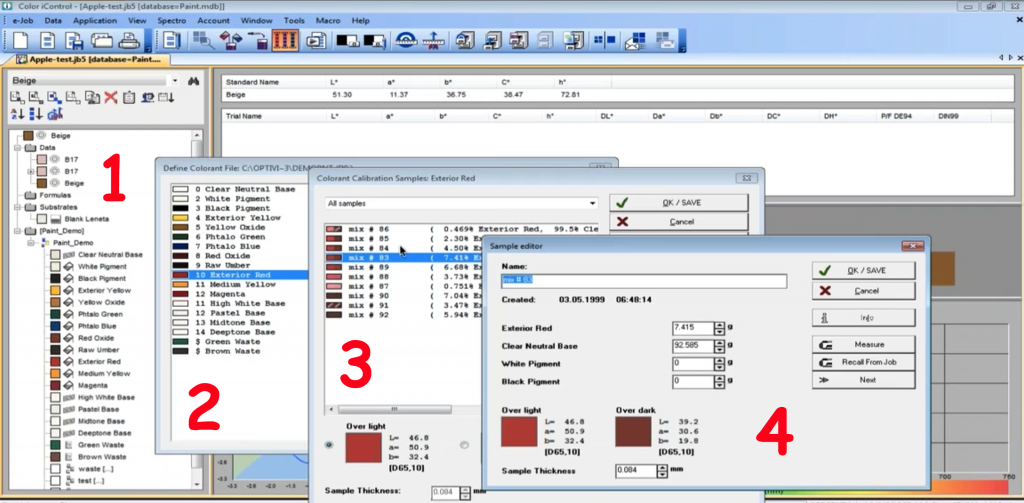Click the orange striped grid toolbar icon
The width and height of the screenshot is (1024, 503).
click(x=285, y=41)
